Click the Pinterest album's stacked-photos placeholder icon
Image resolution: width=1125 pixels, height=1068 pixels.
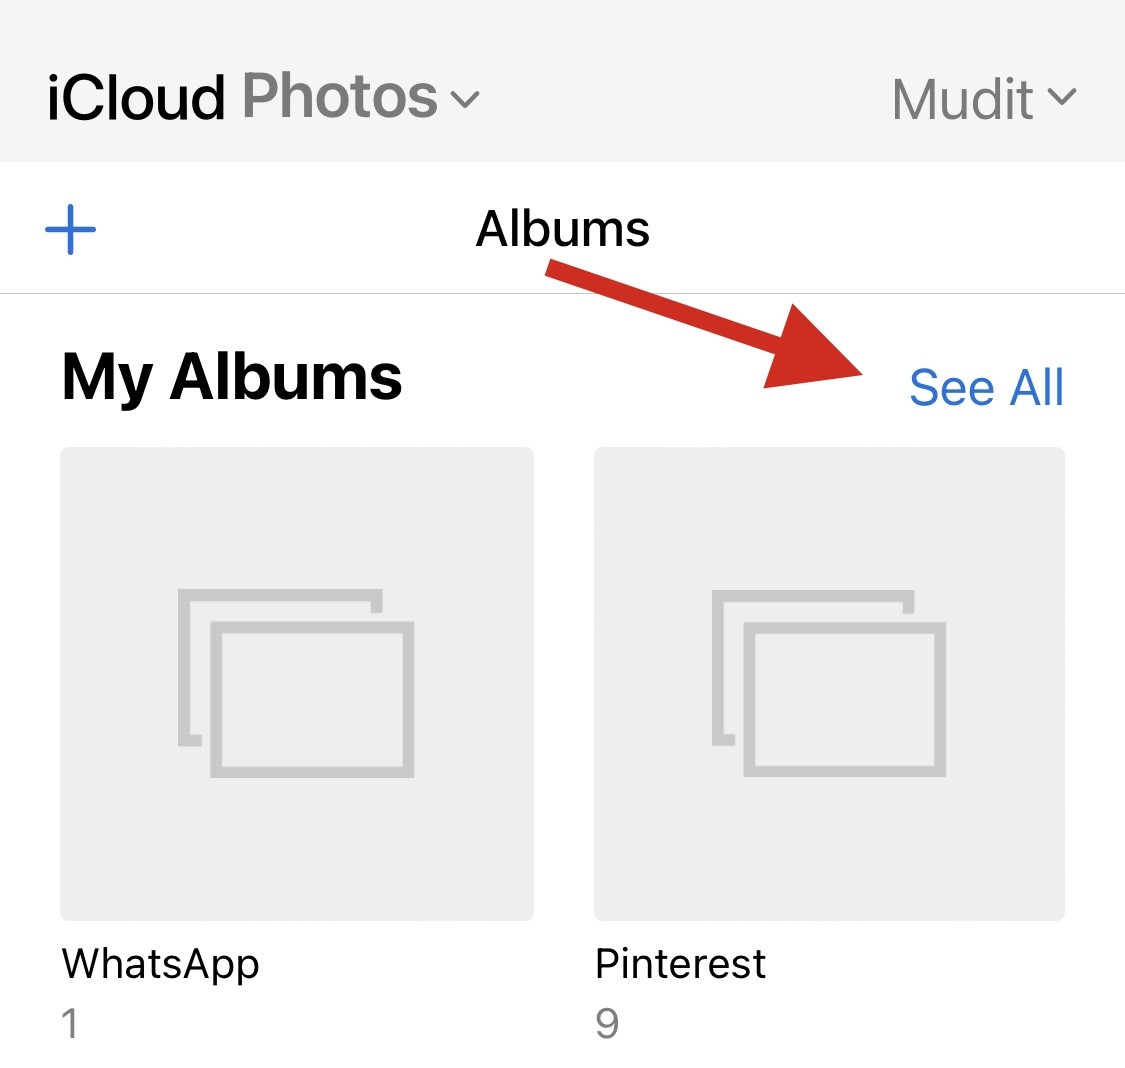pyautogui.click(x=829, y=683)
